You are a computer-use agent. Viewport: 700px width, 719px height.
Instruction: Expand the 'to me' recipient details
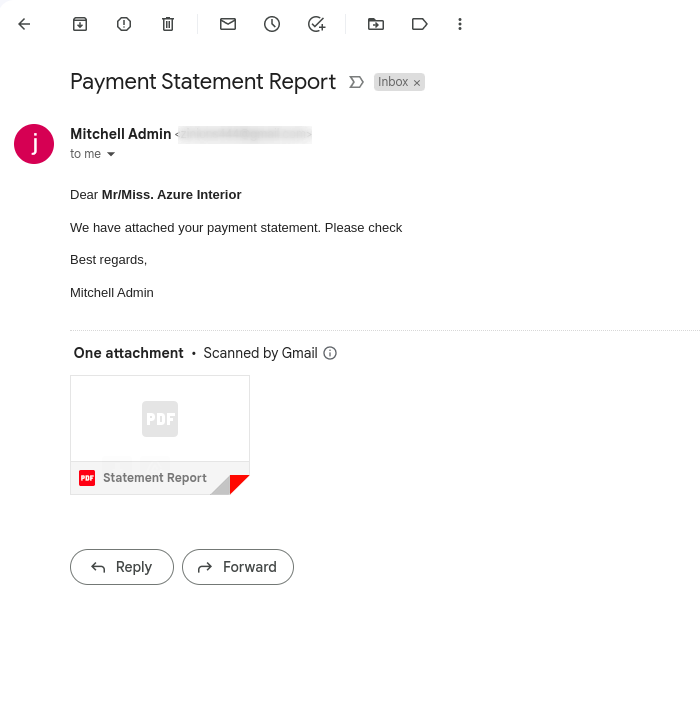111,155
